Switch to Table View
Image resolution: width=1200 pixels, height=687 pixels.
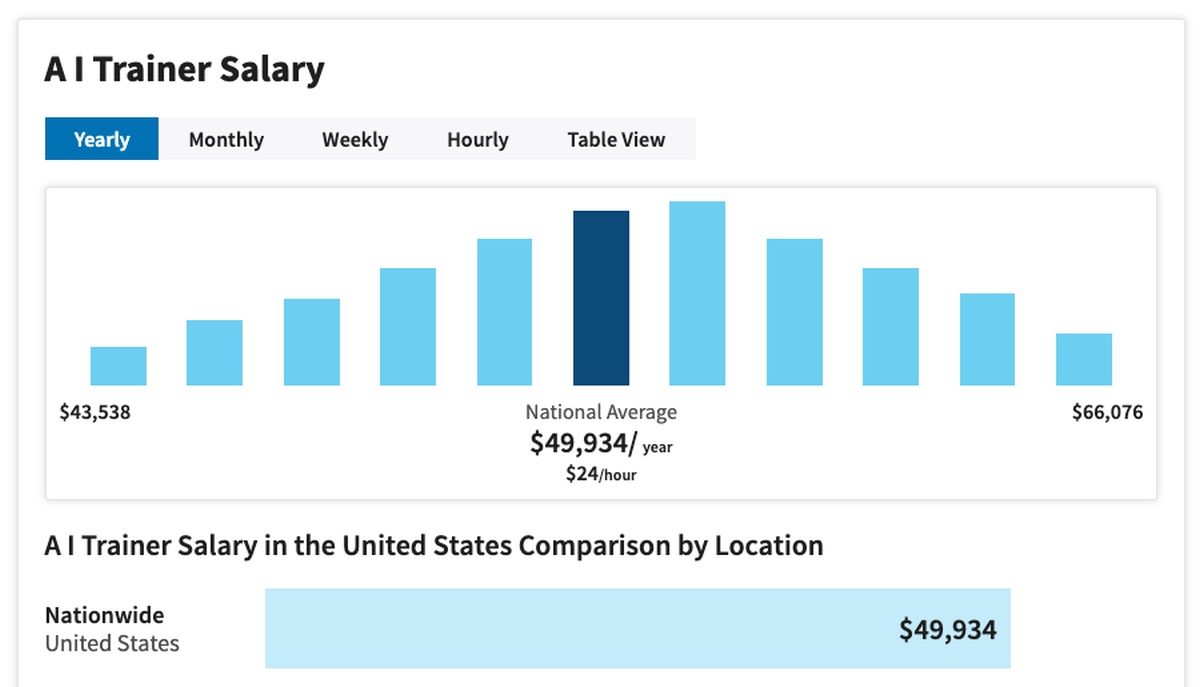point(616,139)
